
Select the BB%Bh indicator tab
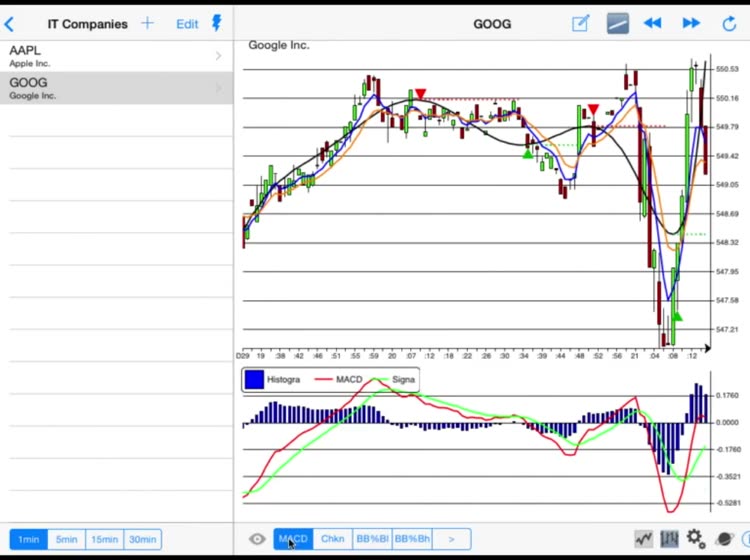(412, 539)
